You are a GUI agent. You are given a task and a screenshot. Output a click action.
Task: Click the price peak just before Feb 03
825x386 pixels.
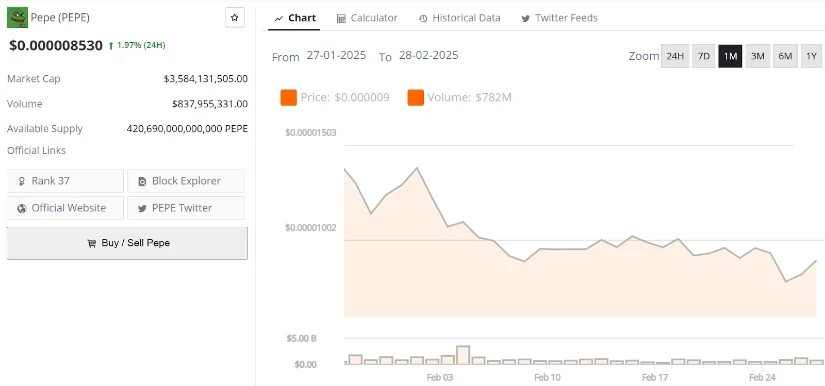pyautogui.click(x=417, y=168)
